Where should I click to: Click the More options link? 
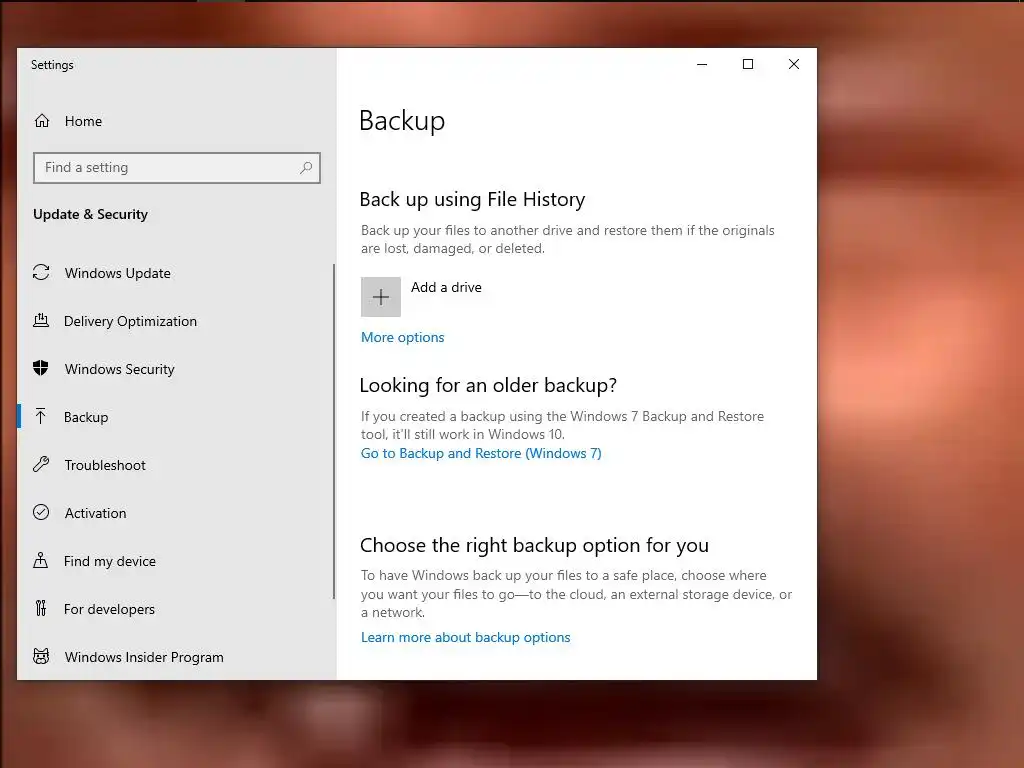coord(402,337)
